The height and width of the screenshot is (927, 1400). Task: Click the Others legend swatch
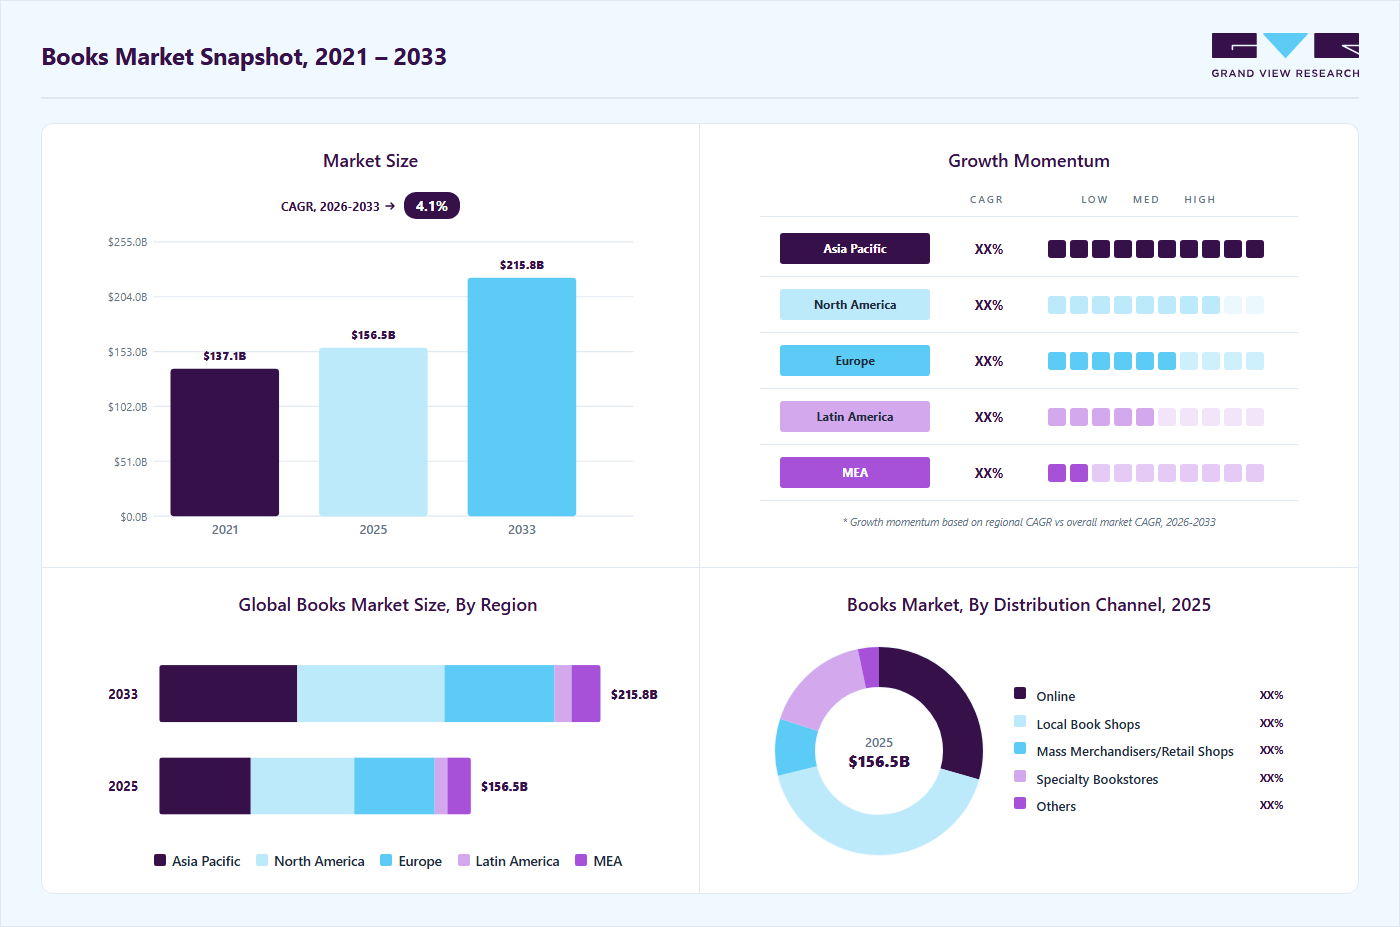(x=1020, y=803)
